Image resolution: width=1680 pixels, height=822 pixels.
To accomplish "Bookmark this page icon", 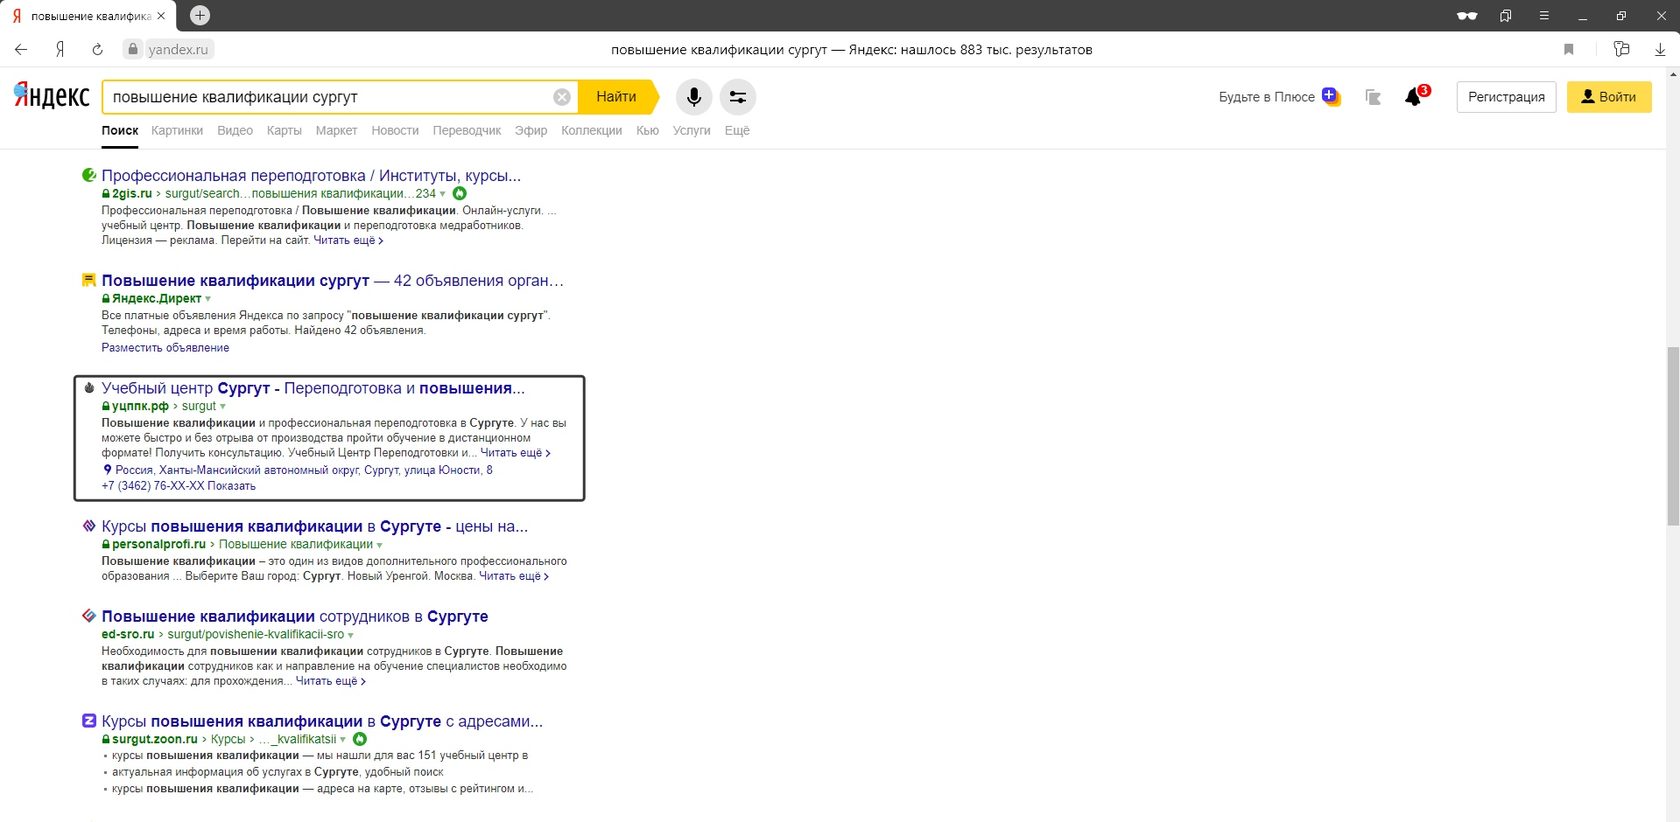I will [x=1569, y=49].
